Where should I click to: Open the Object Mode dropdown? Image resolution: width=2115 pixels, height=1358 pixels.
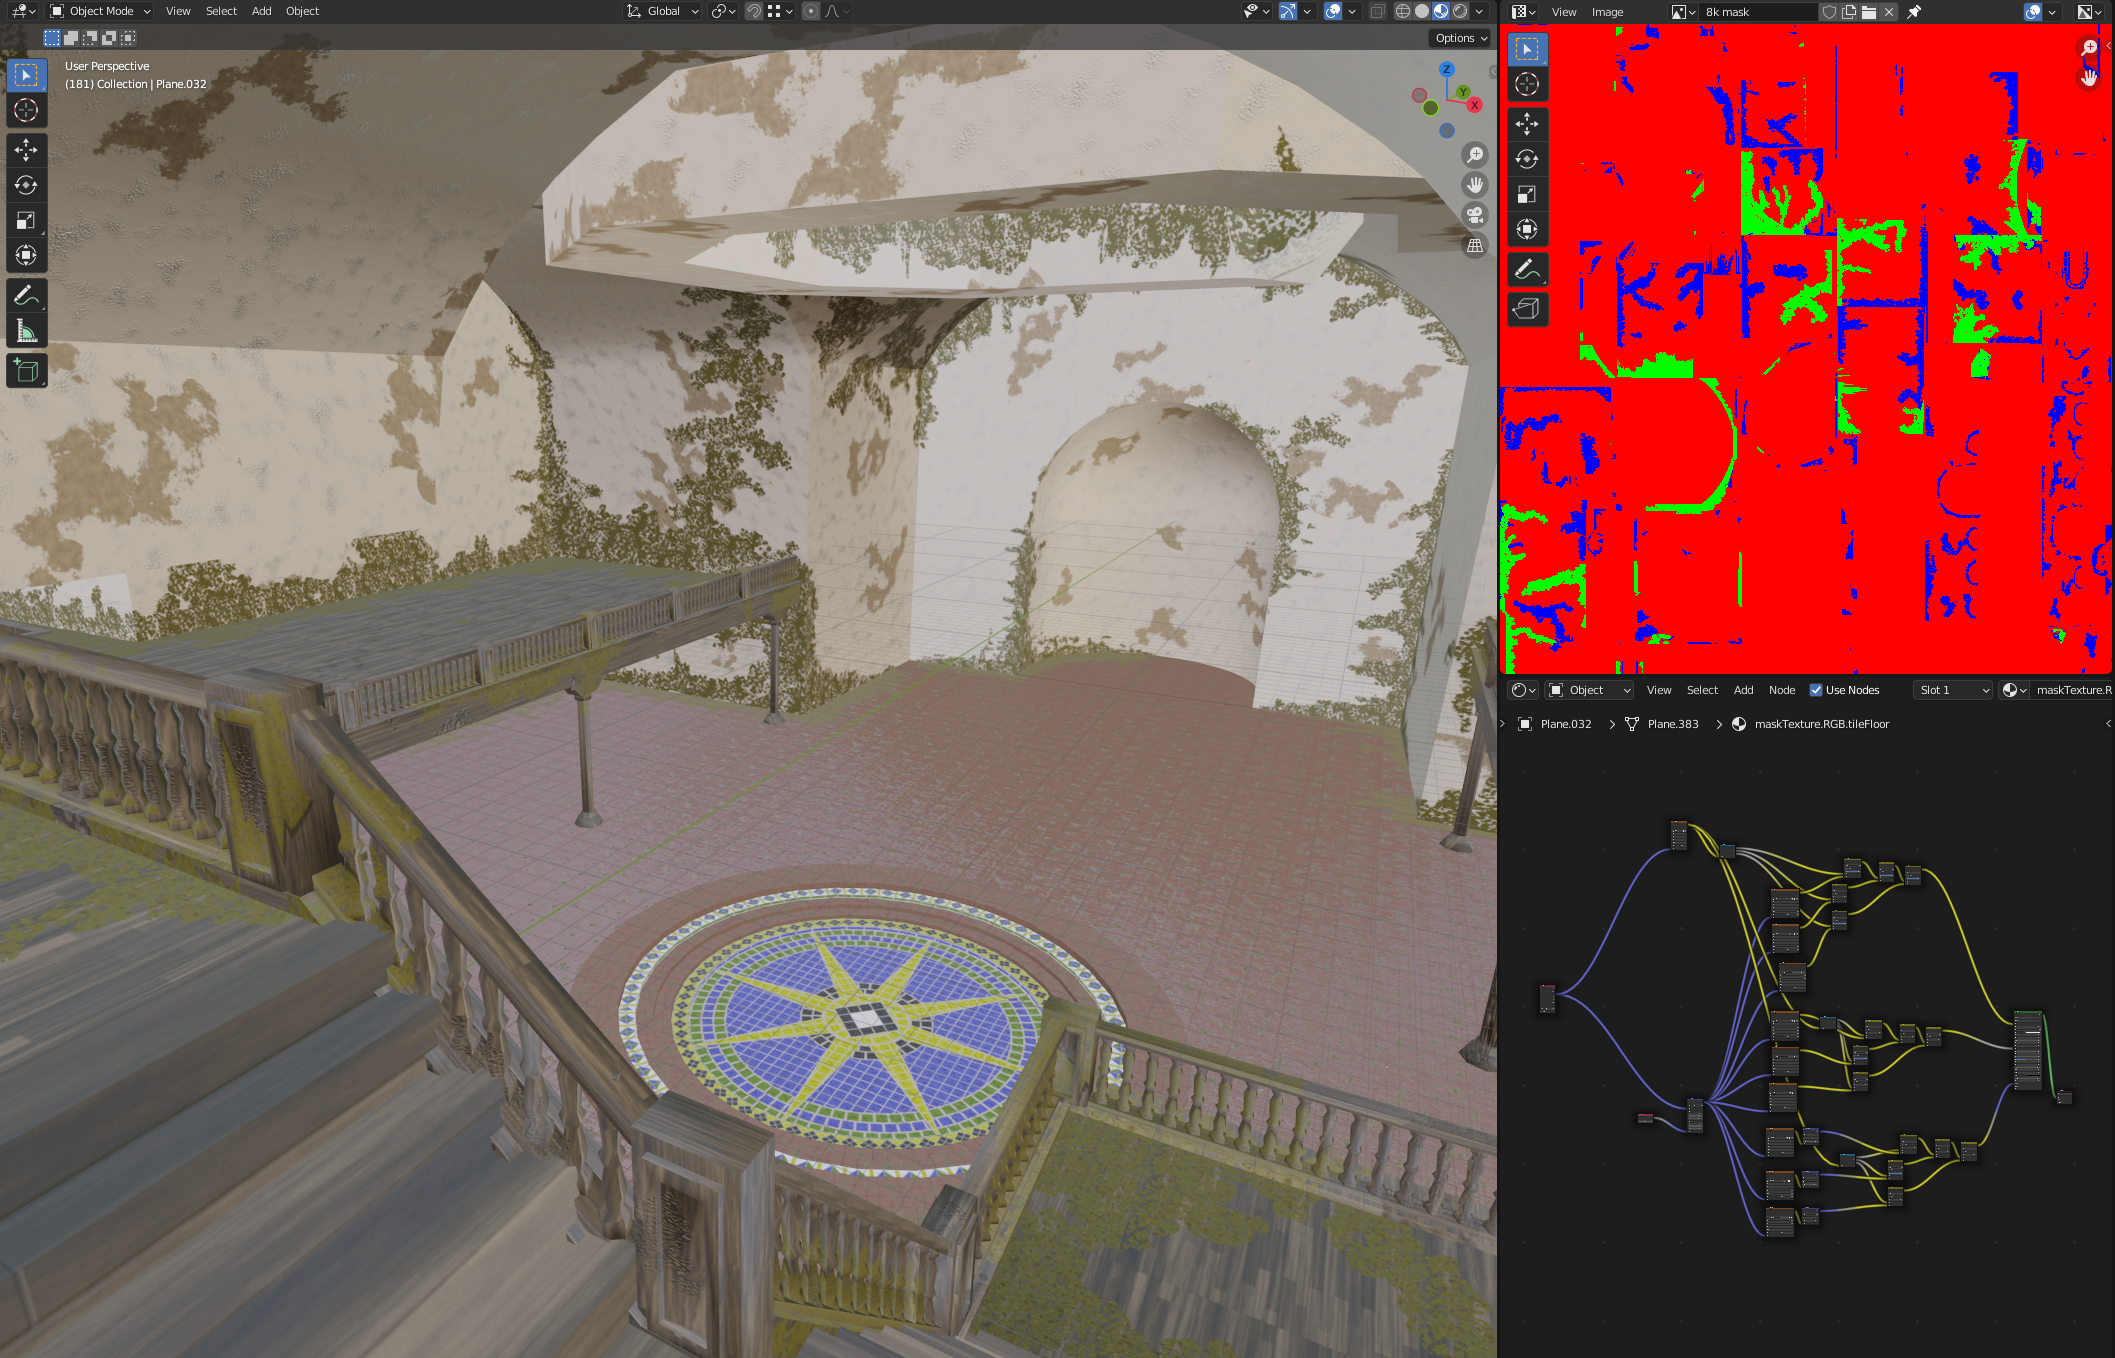(x=100, y=11)
